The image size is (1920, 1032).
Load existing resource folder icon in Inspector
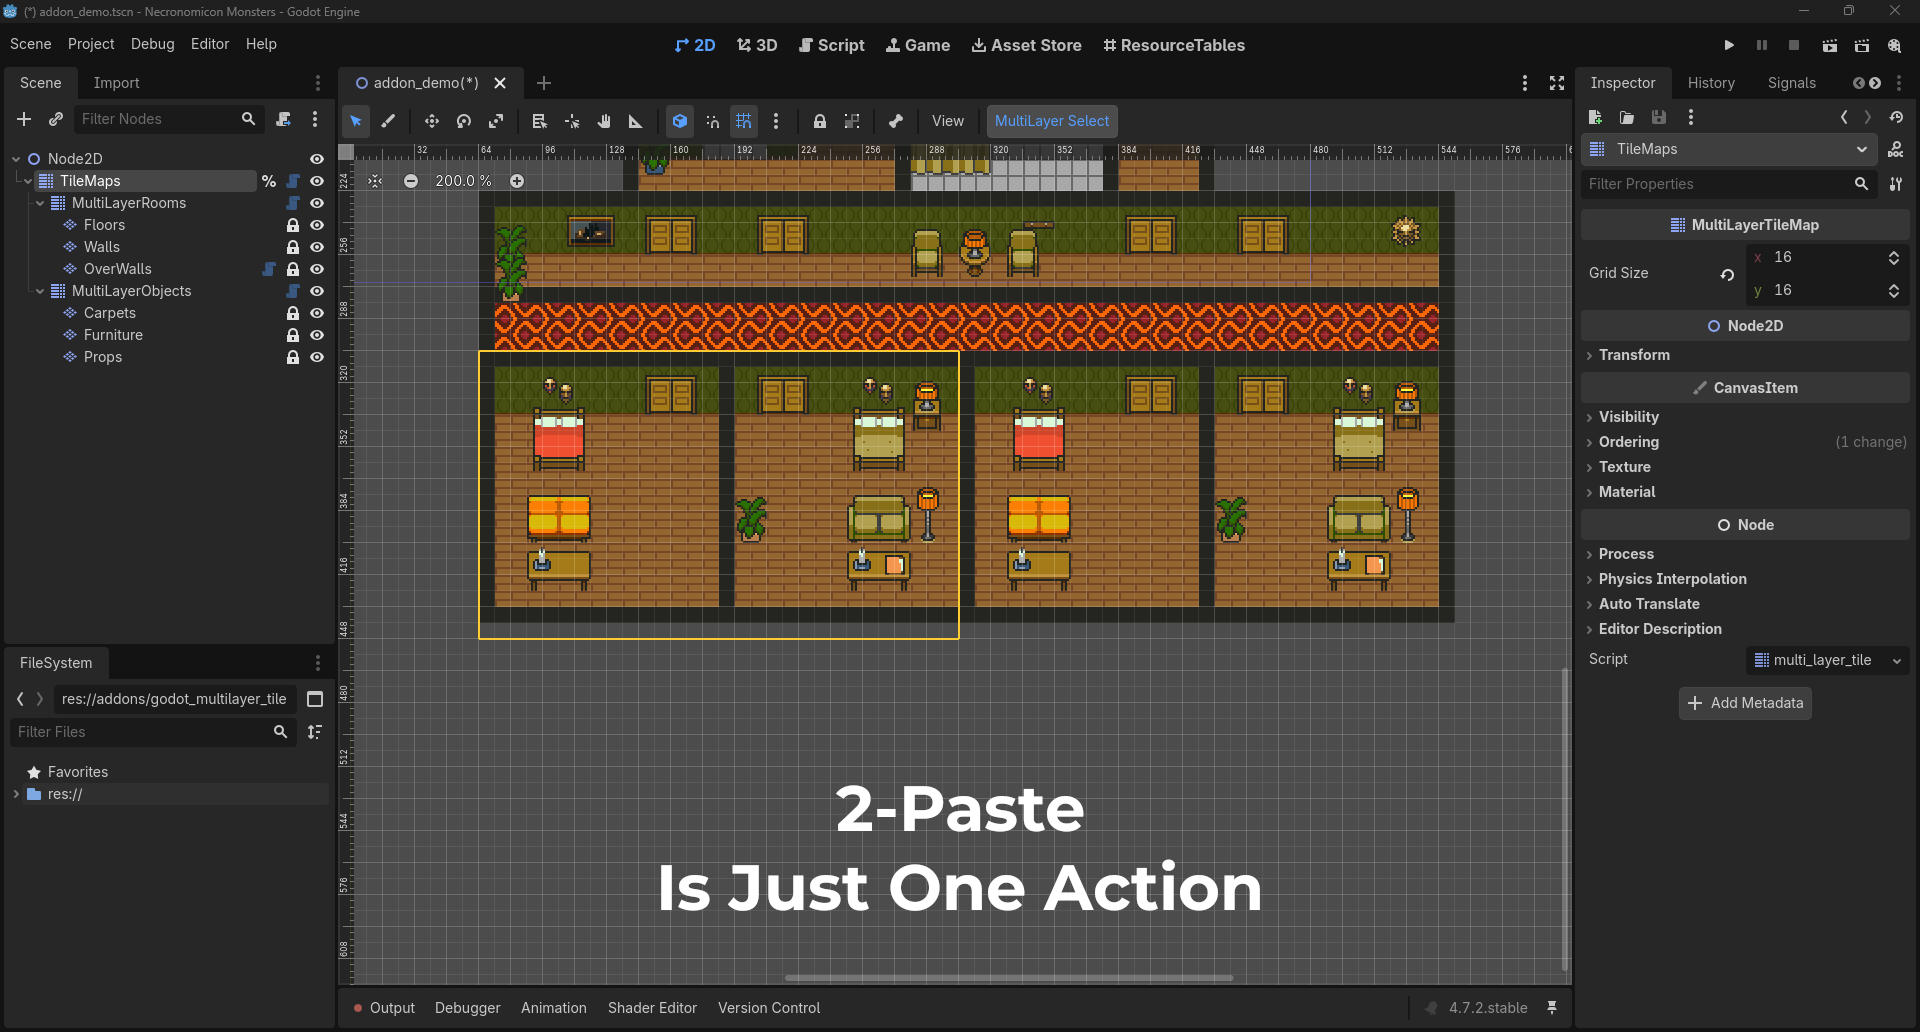pyautogui.click(x=1627, y=117)
